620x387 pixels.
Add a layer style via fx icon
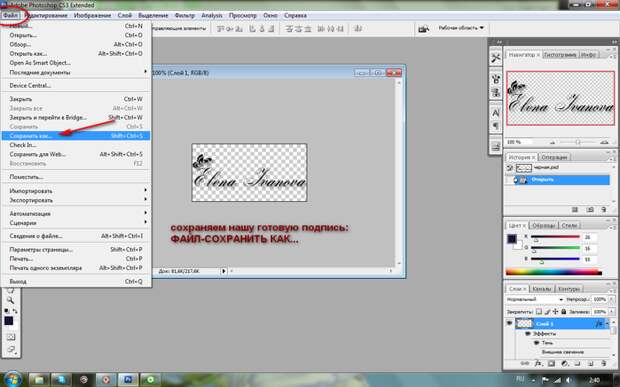tap(538, 363)
